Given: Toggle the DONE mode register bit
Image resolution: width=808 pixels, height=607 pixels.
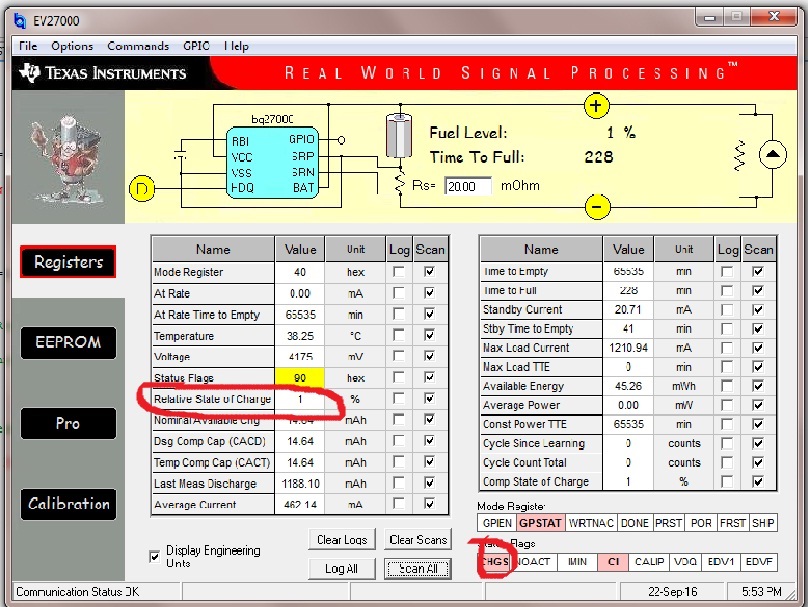Looking at the screenshot, I should coord(635,523).
